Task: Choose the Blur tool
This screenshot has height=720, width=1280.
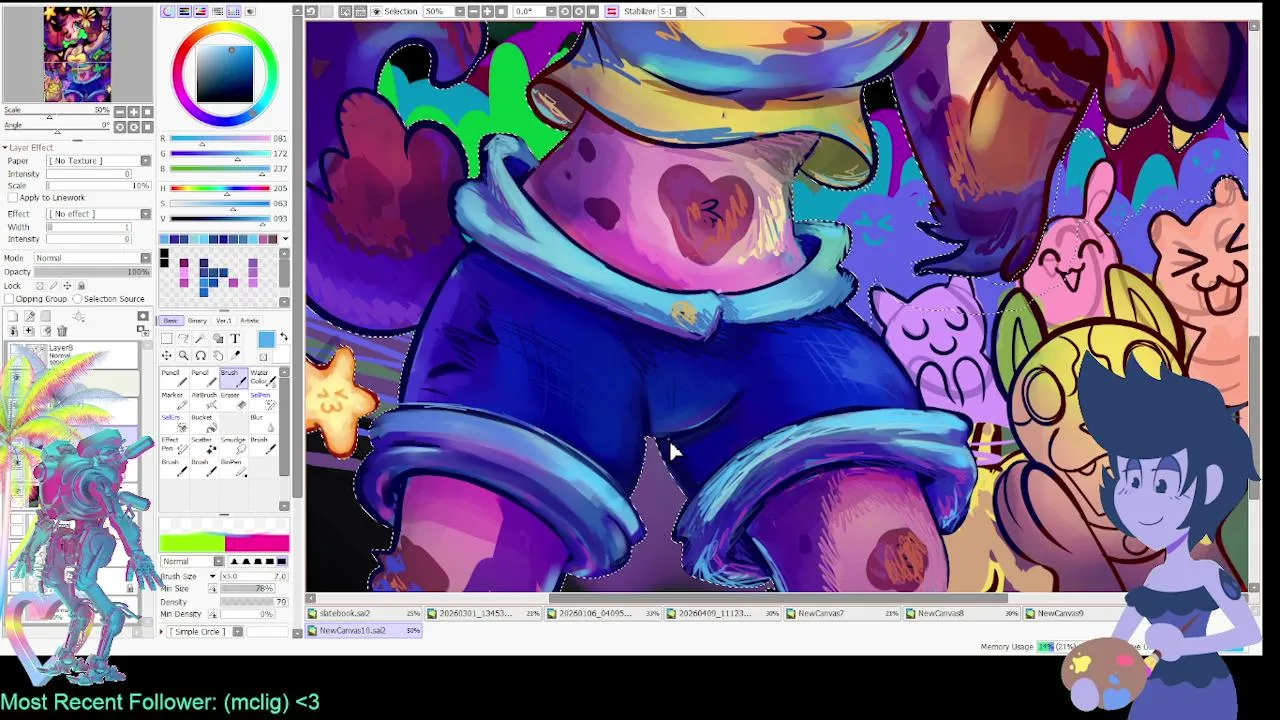Action: coord(263,424)
